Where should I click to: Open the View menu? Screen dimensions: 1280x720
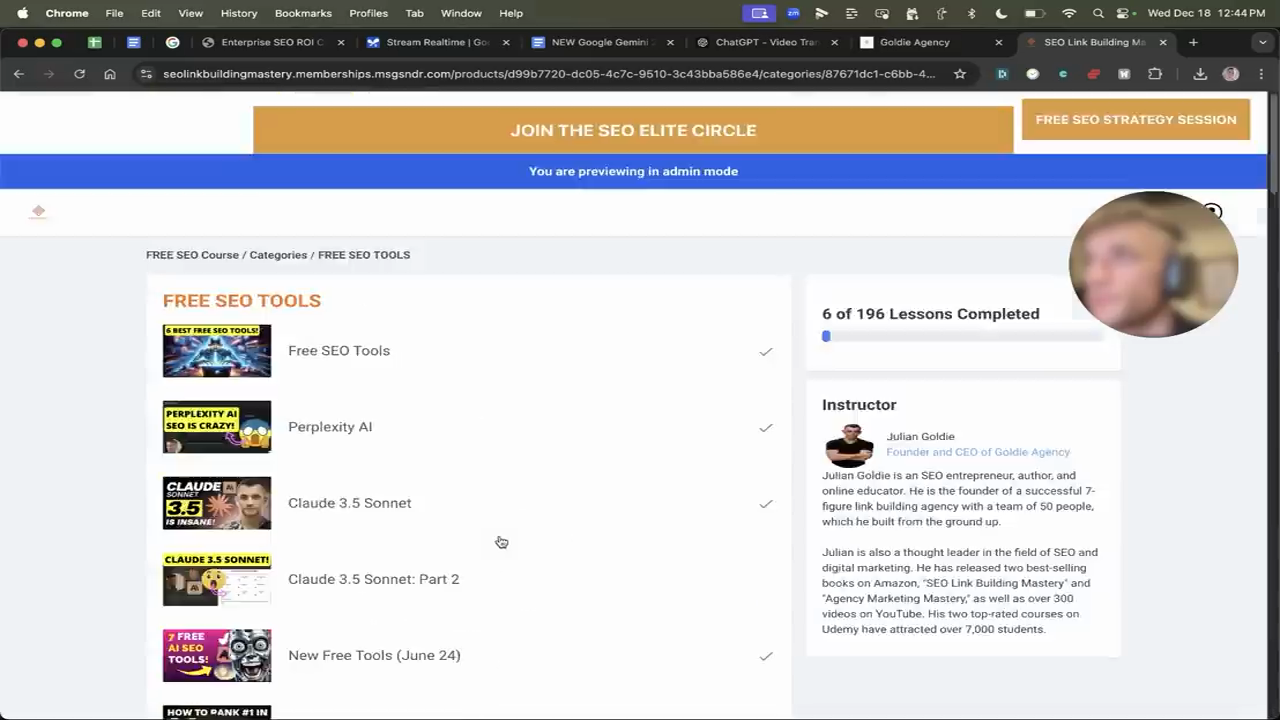tap(190, 13)
